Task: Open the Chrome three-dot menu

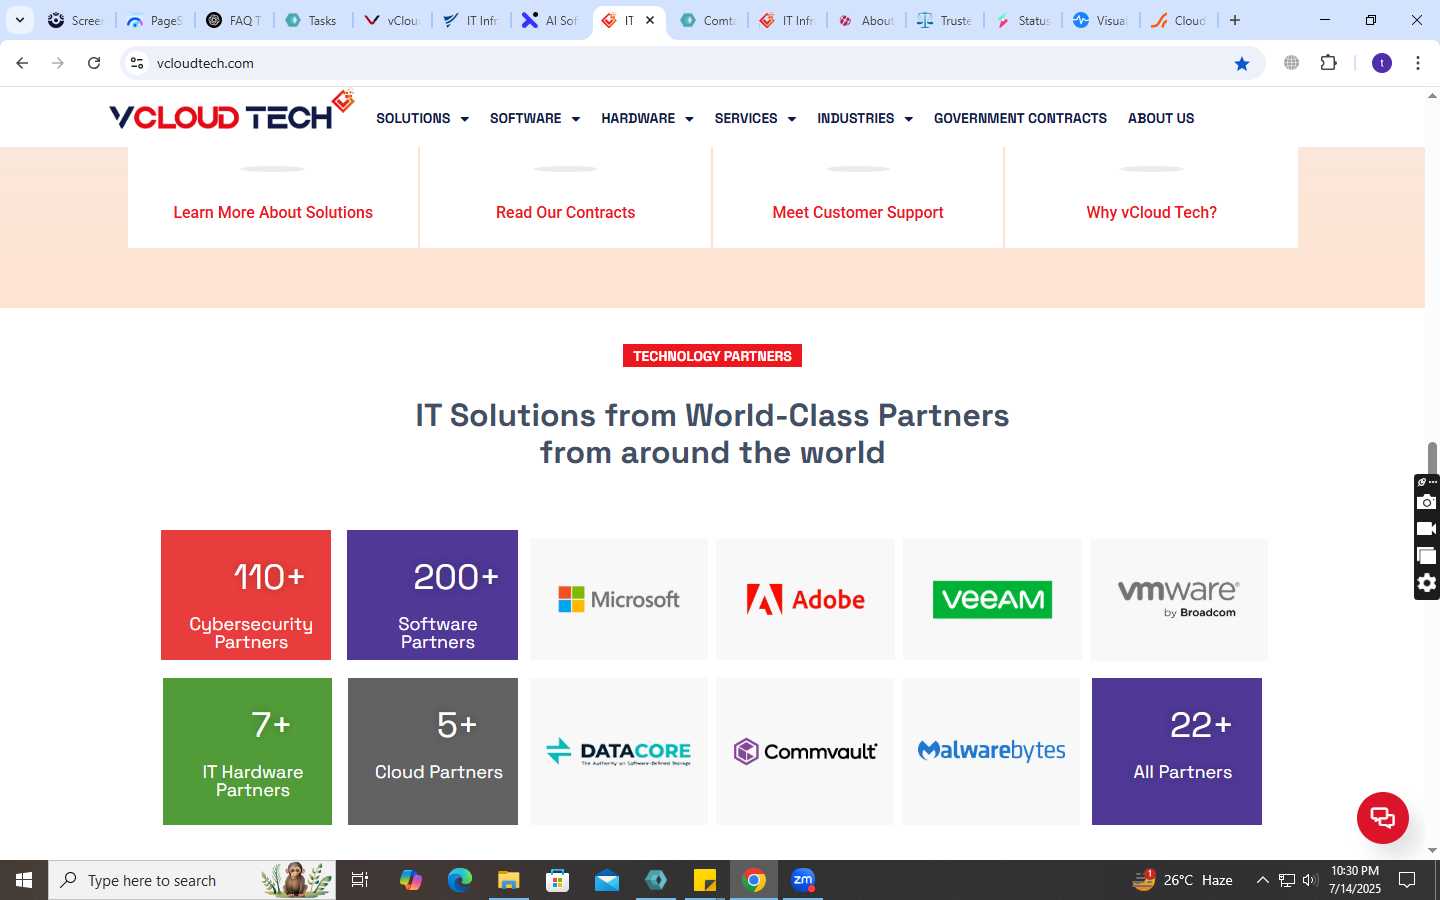Action: [1418, 63]
